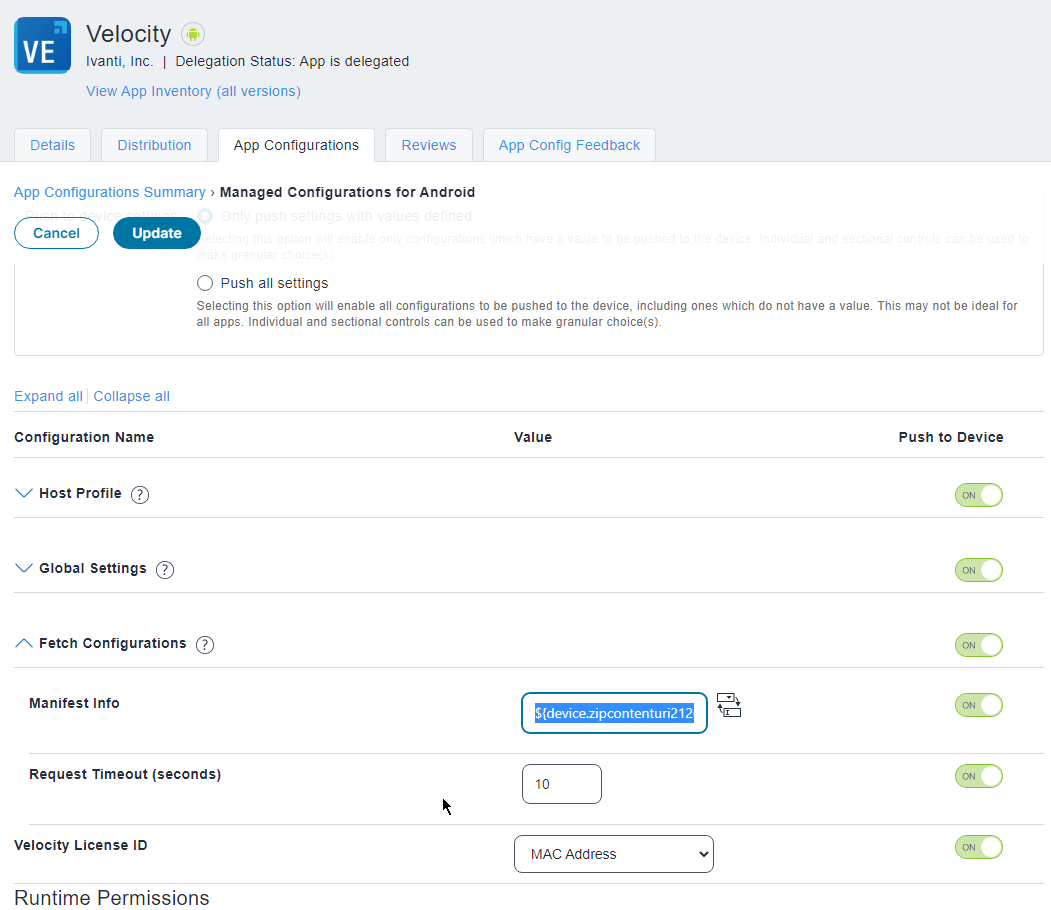Expand the Host Profile section
Screen dimensions: 1051x910
pos(24,493)
